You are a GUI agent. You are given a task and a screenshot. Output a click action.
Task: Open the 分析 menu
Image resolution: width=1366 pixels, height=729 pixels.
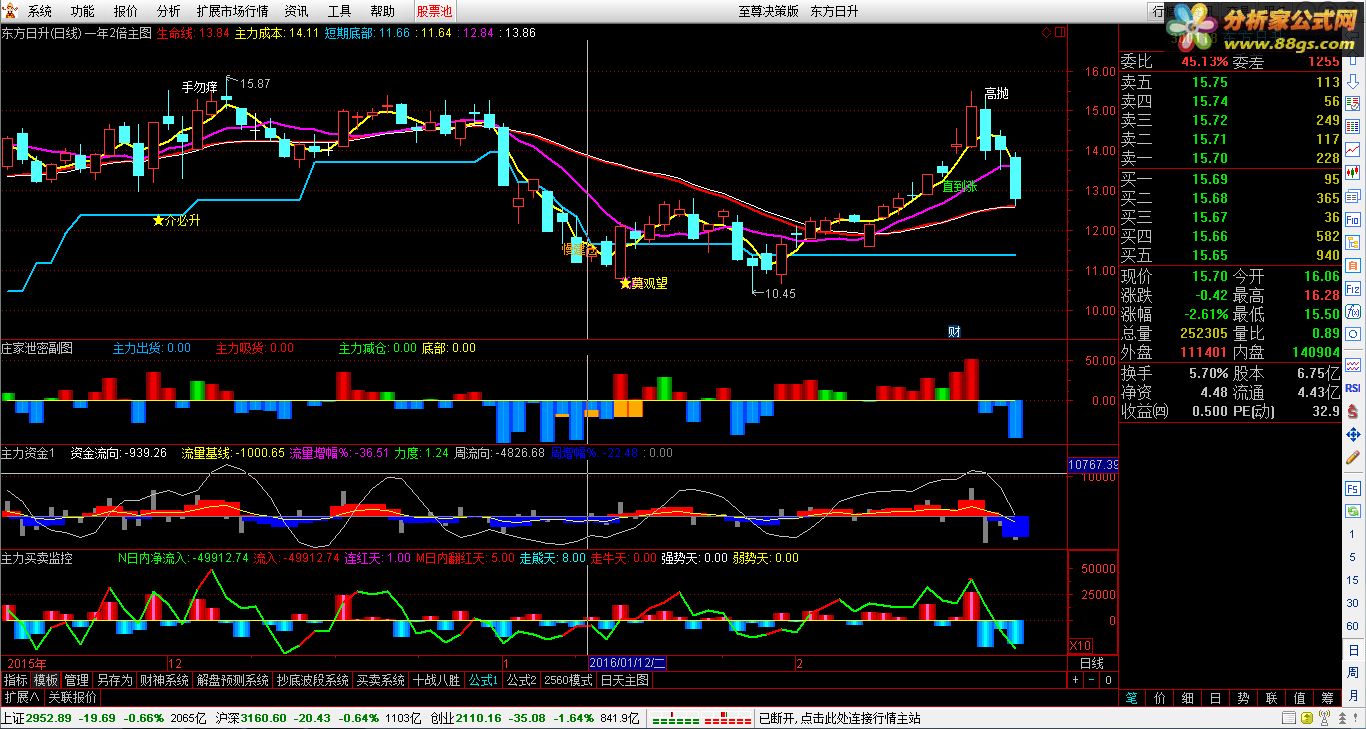[x=169, y=11]
